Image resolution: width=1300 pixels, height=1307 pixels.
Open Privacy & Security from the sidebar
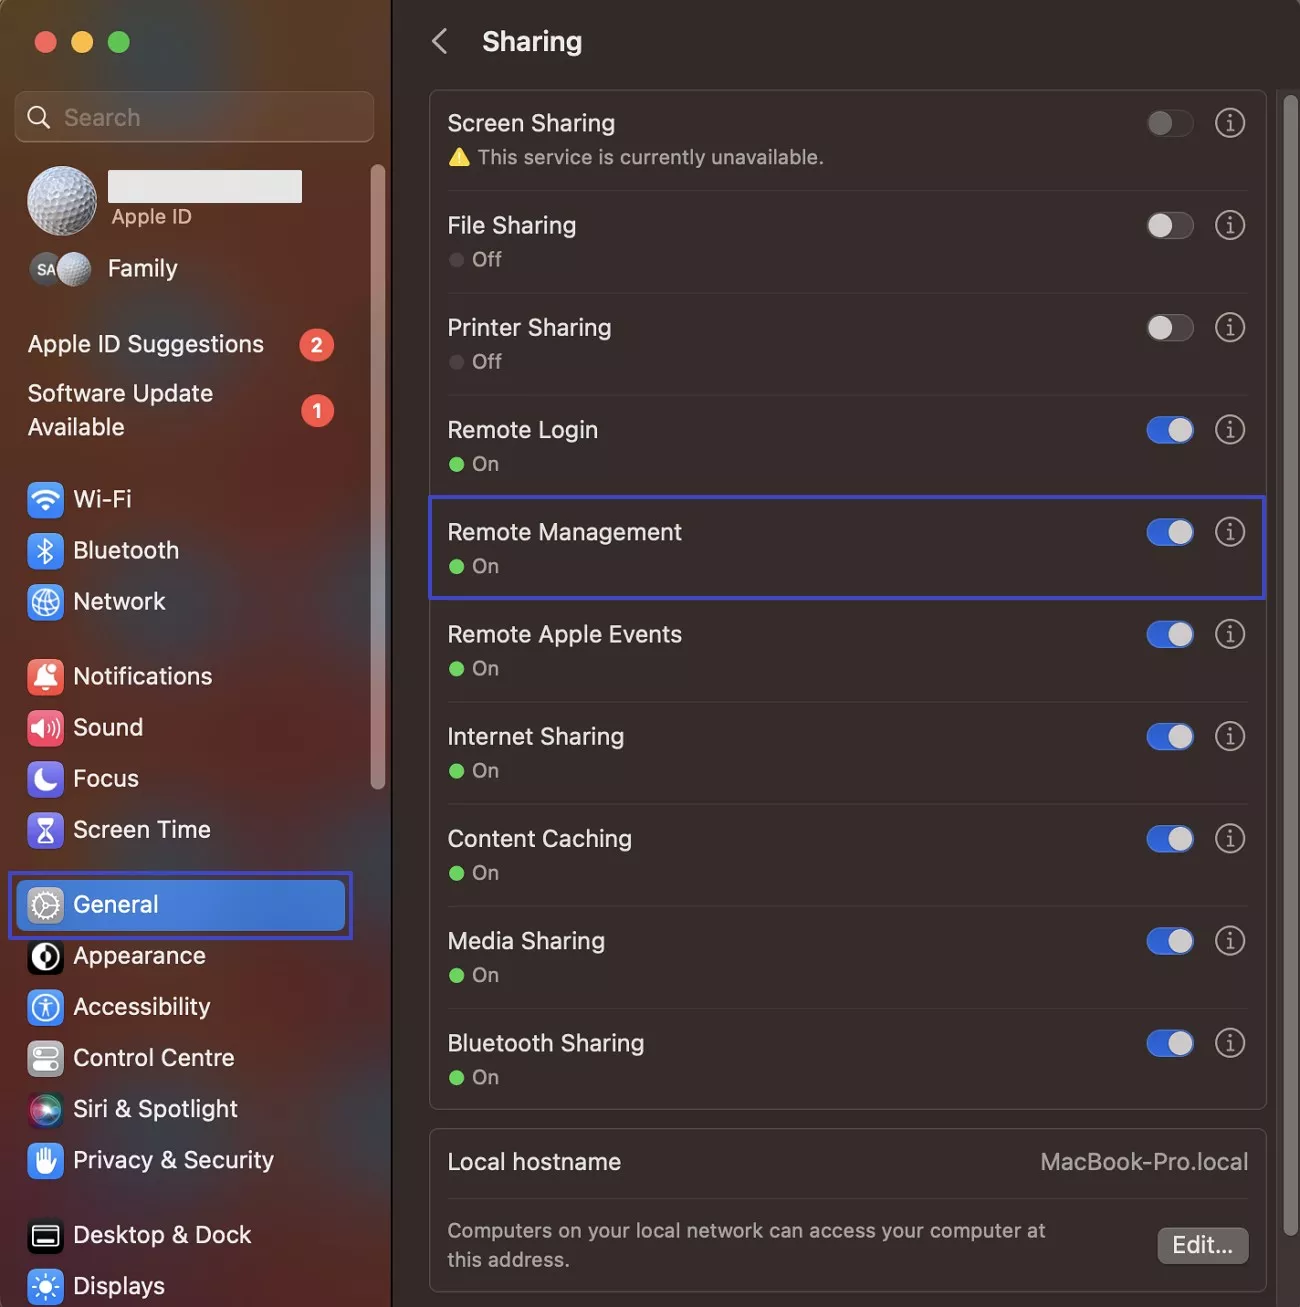click(174, 1160)
